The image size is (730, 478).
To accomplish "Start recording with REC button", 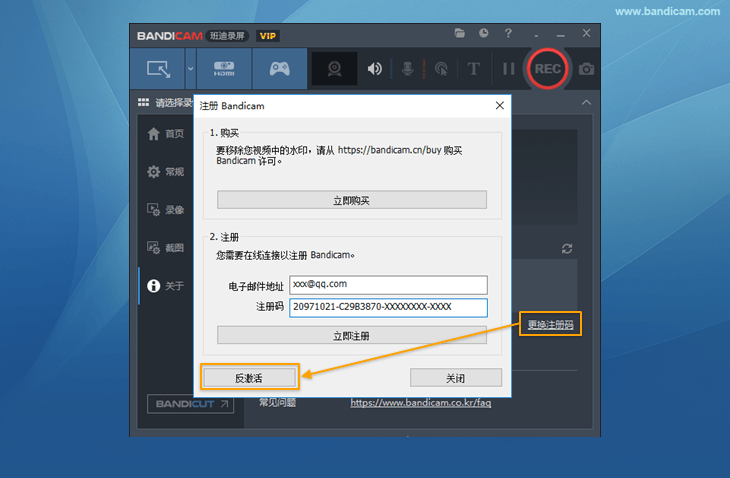I will point(548,69).
